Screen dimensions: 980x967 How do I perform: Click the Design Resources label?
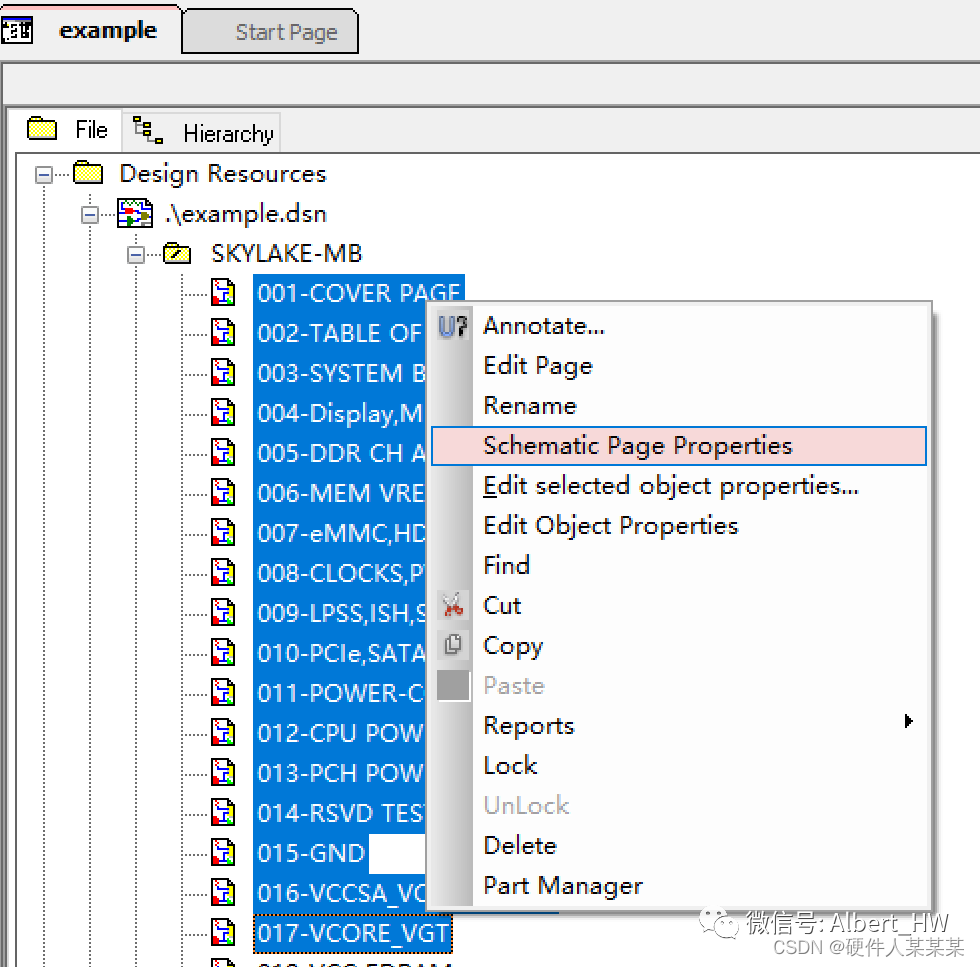tap(222, 174)
